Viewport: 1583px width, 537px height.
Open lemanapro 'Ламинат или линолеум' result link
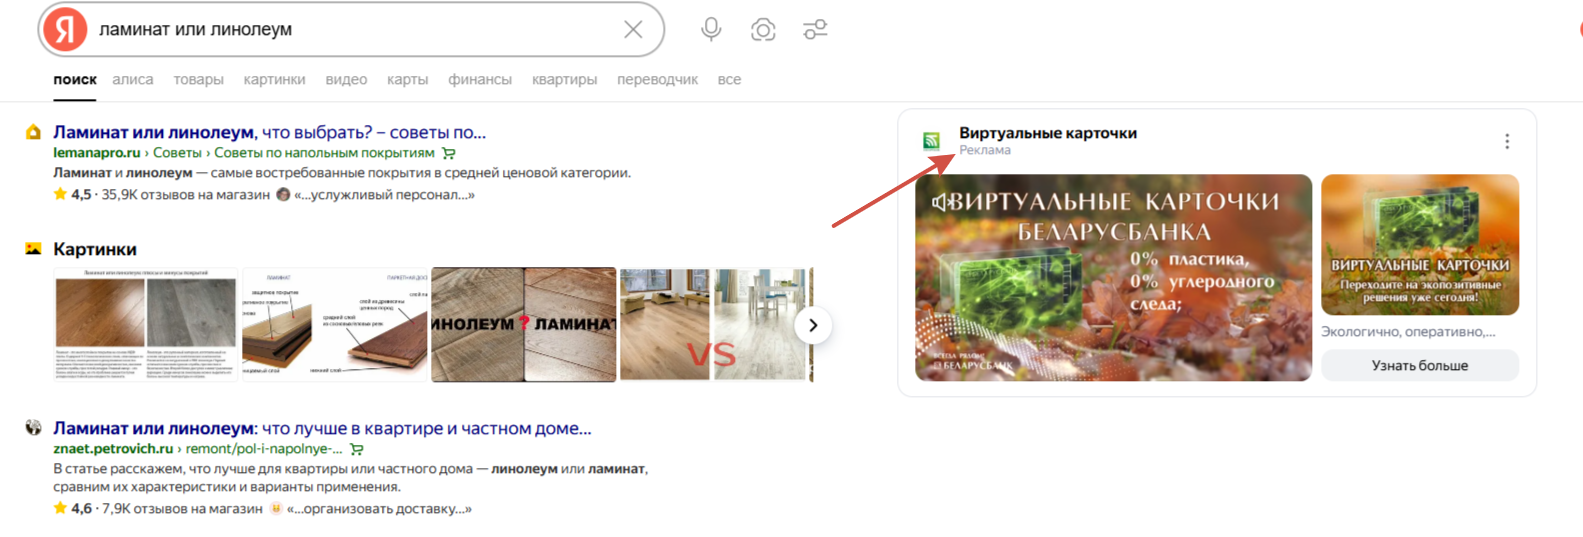[269, 132]
